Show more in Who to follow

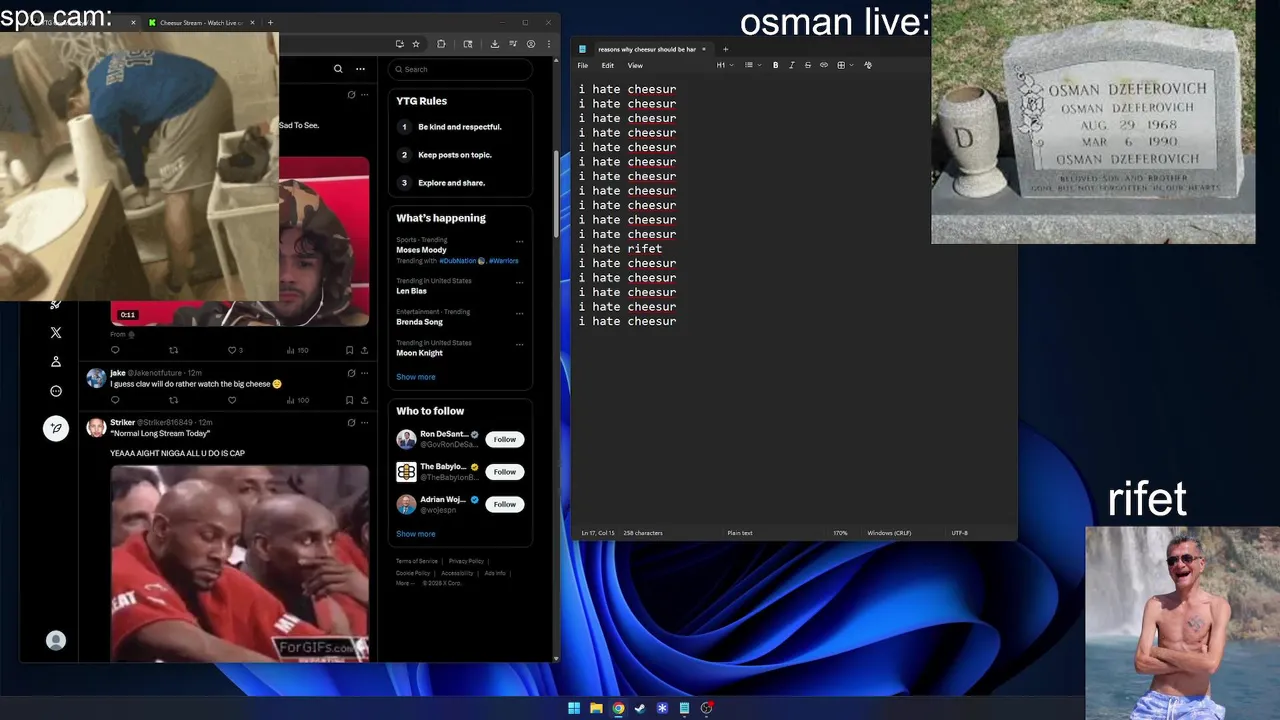[x=415, y=534]
